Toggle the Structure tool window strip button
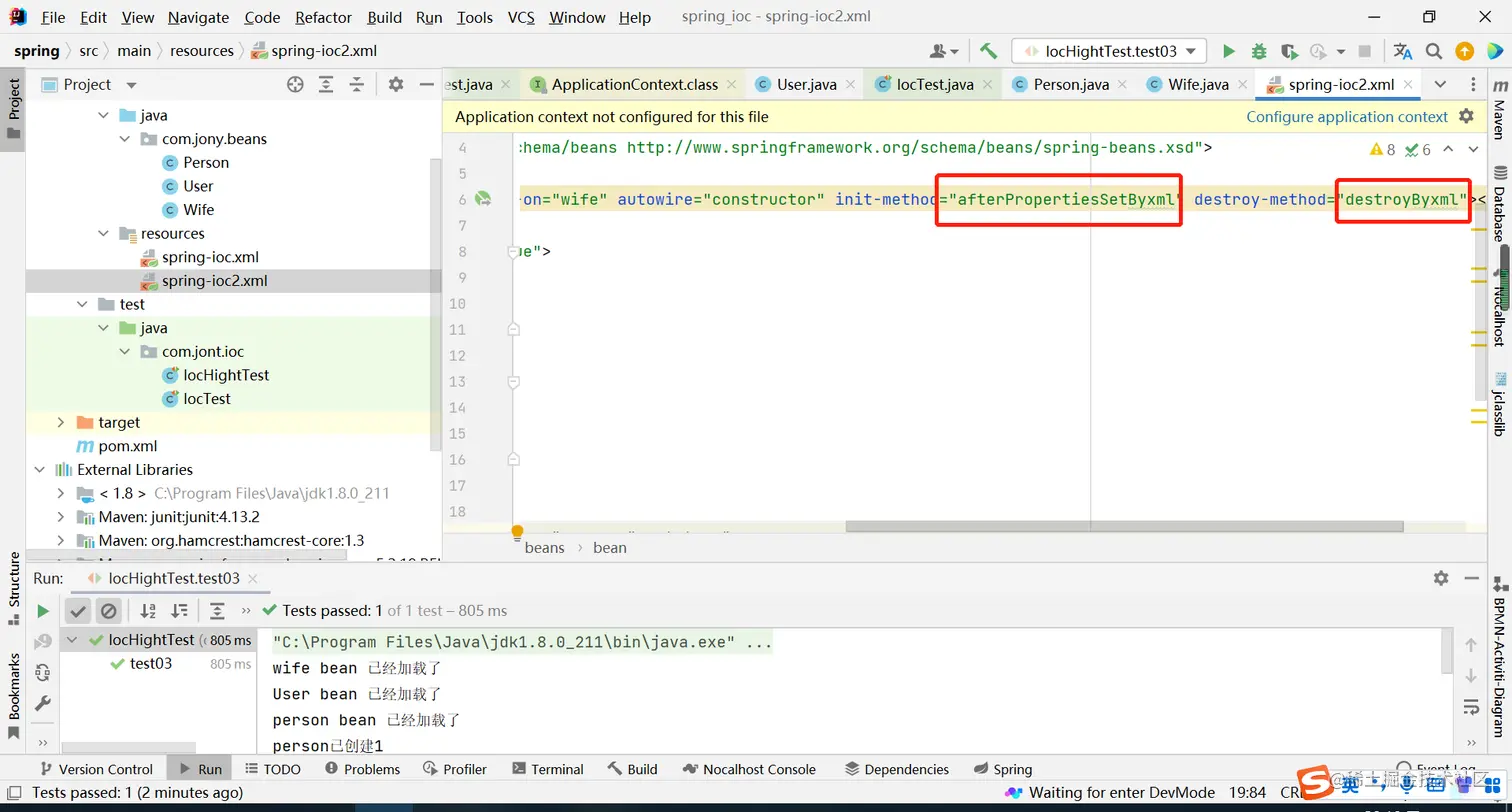Screen dimensions: 1512x812 tap(14, 588)
